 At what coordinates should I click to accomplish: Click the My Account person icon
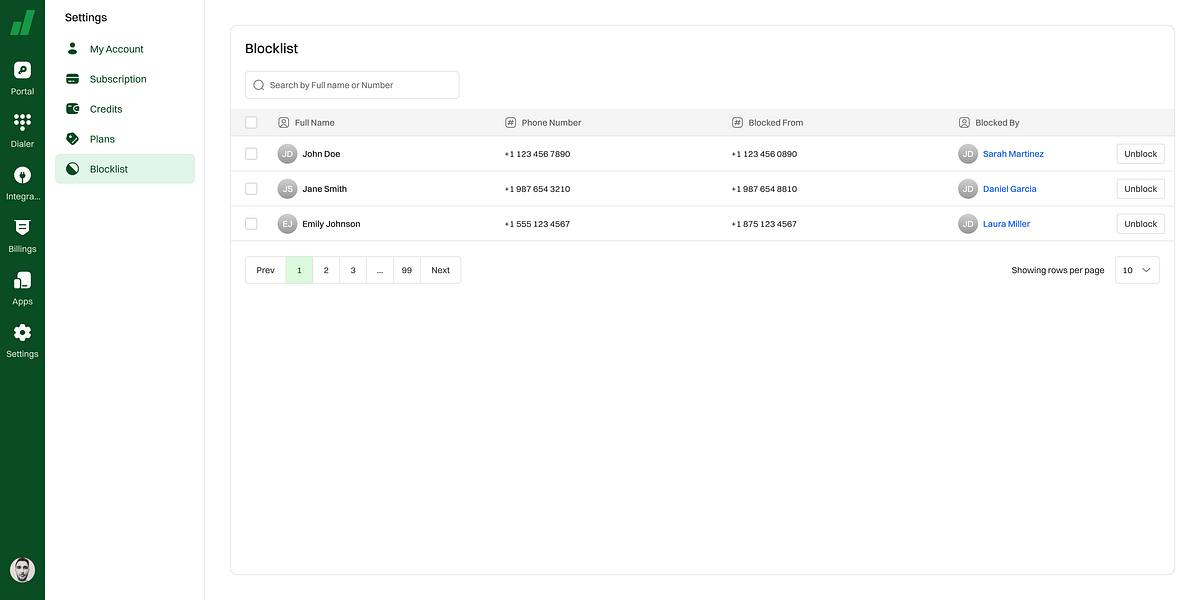[72, 48]
